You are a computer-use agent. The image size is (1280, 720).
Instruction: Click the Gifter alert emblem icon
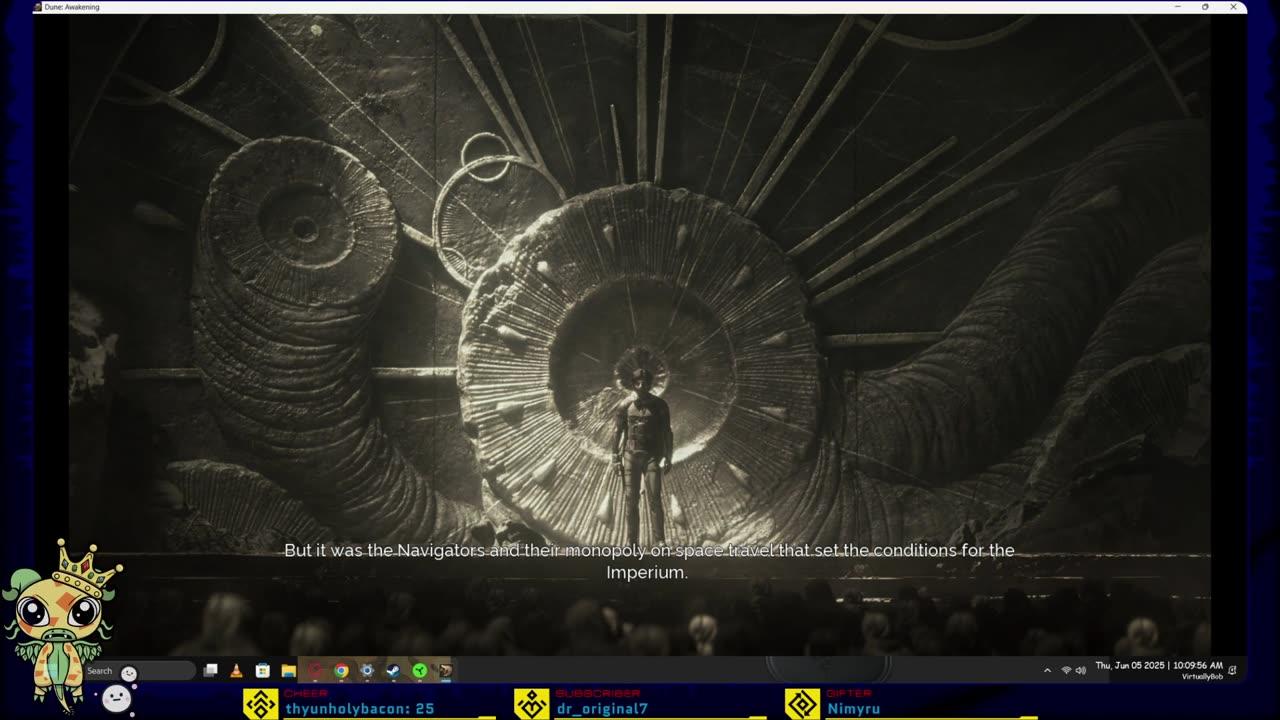click(x=802, y=704)
